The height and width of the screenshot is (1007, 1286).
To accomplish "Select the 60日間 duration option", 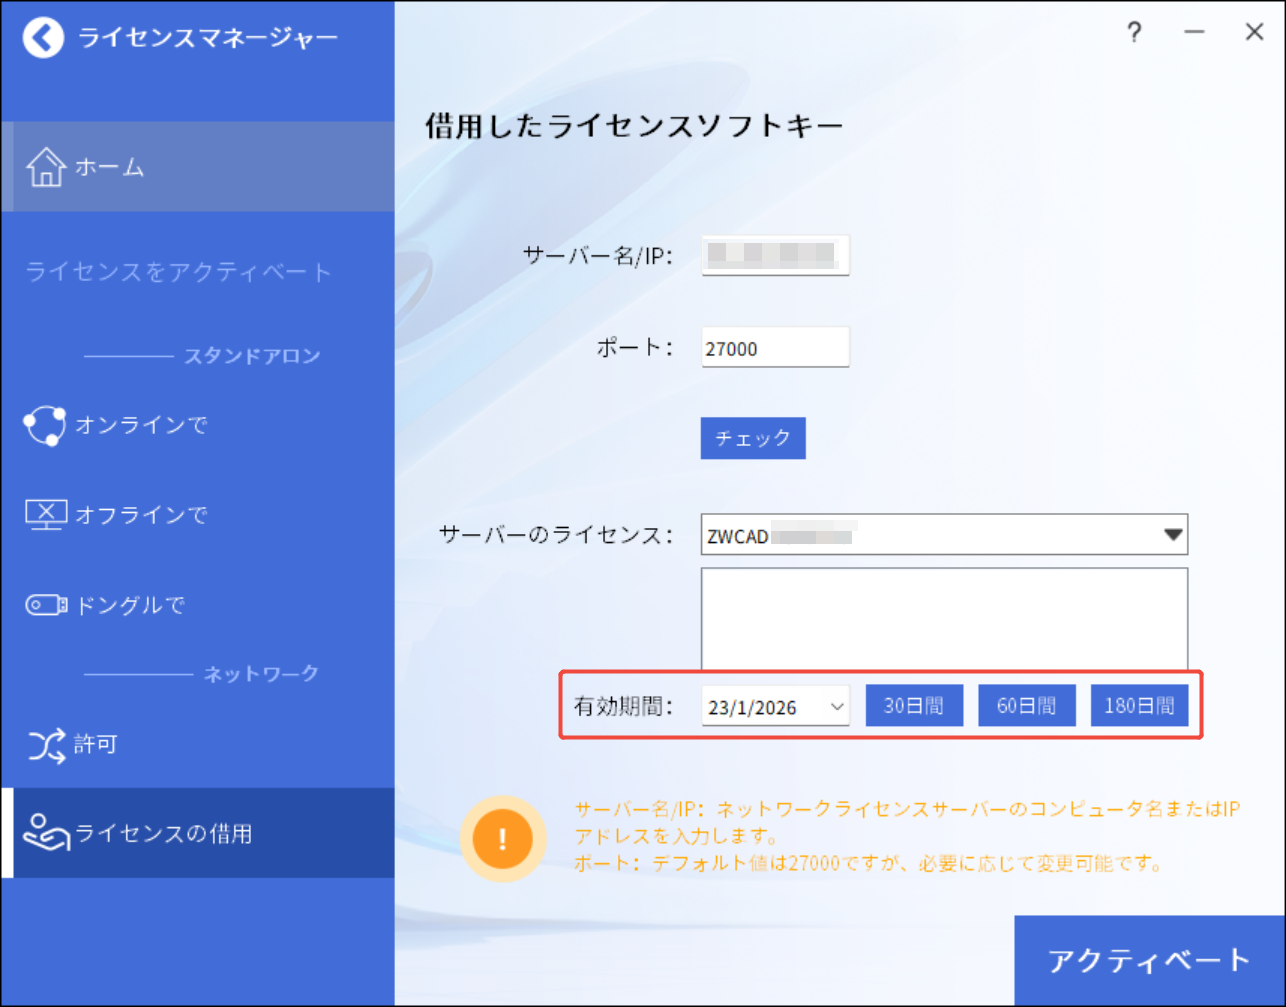I will pyautogui.click(x=1026, y=704).
